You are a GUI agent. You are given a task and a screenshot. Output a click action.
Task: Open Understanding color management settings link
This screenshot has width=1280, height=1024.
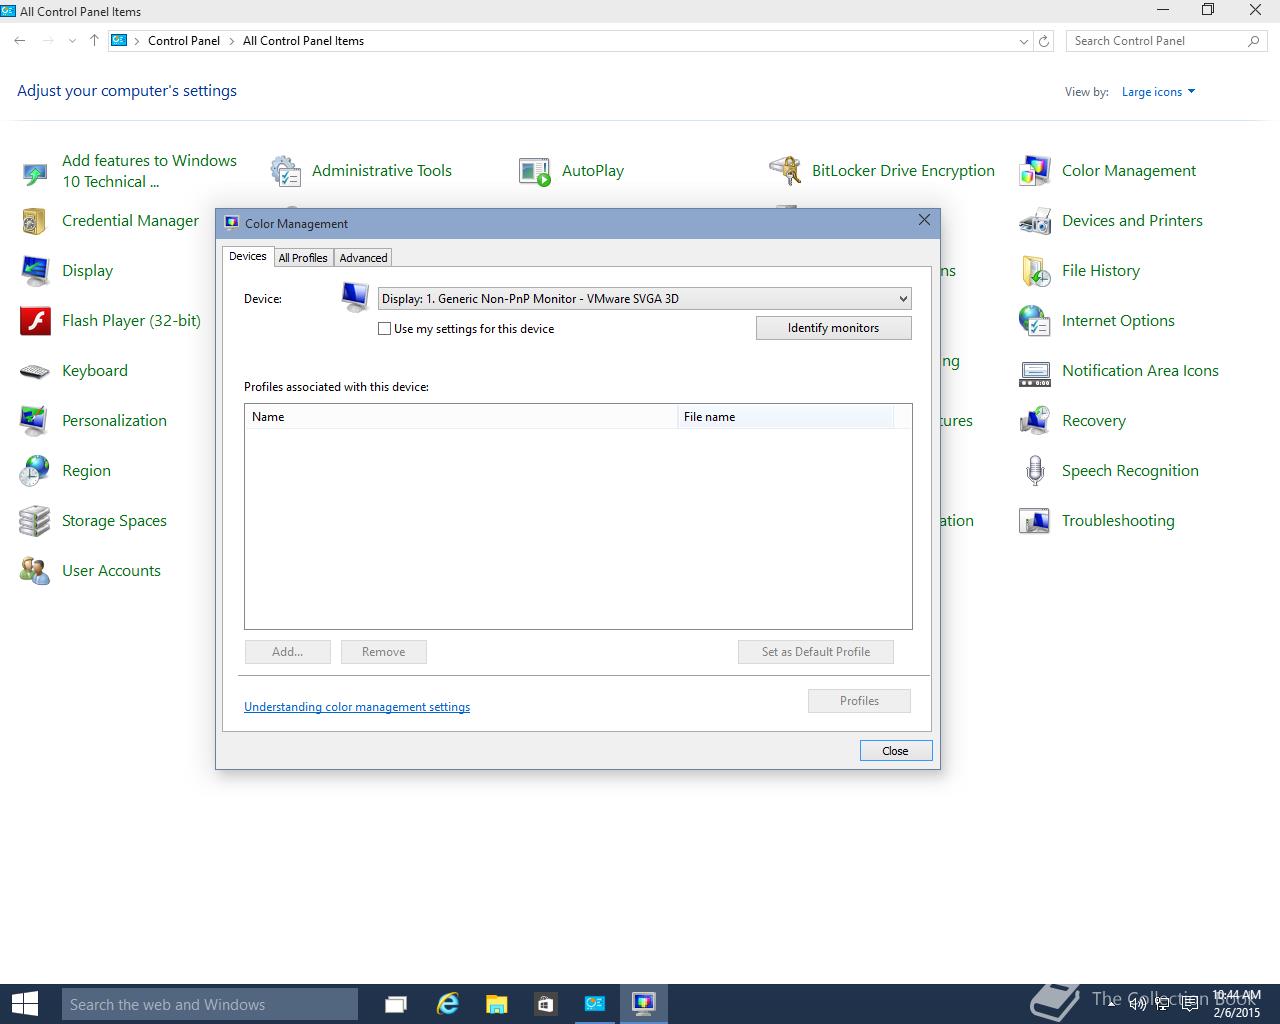(357, 707)
